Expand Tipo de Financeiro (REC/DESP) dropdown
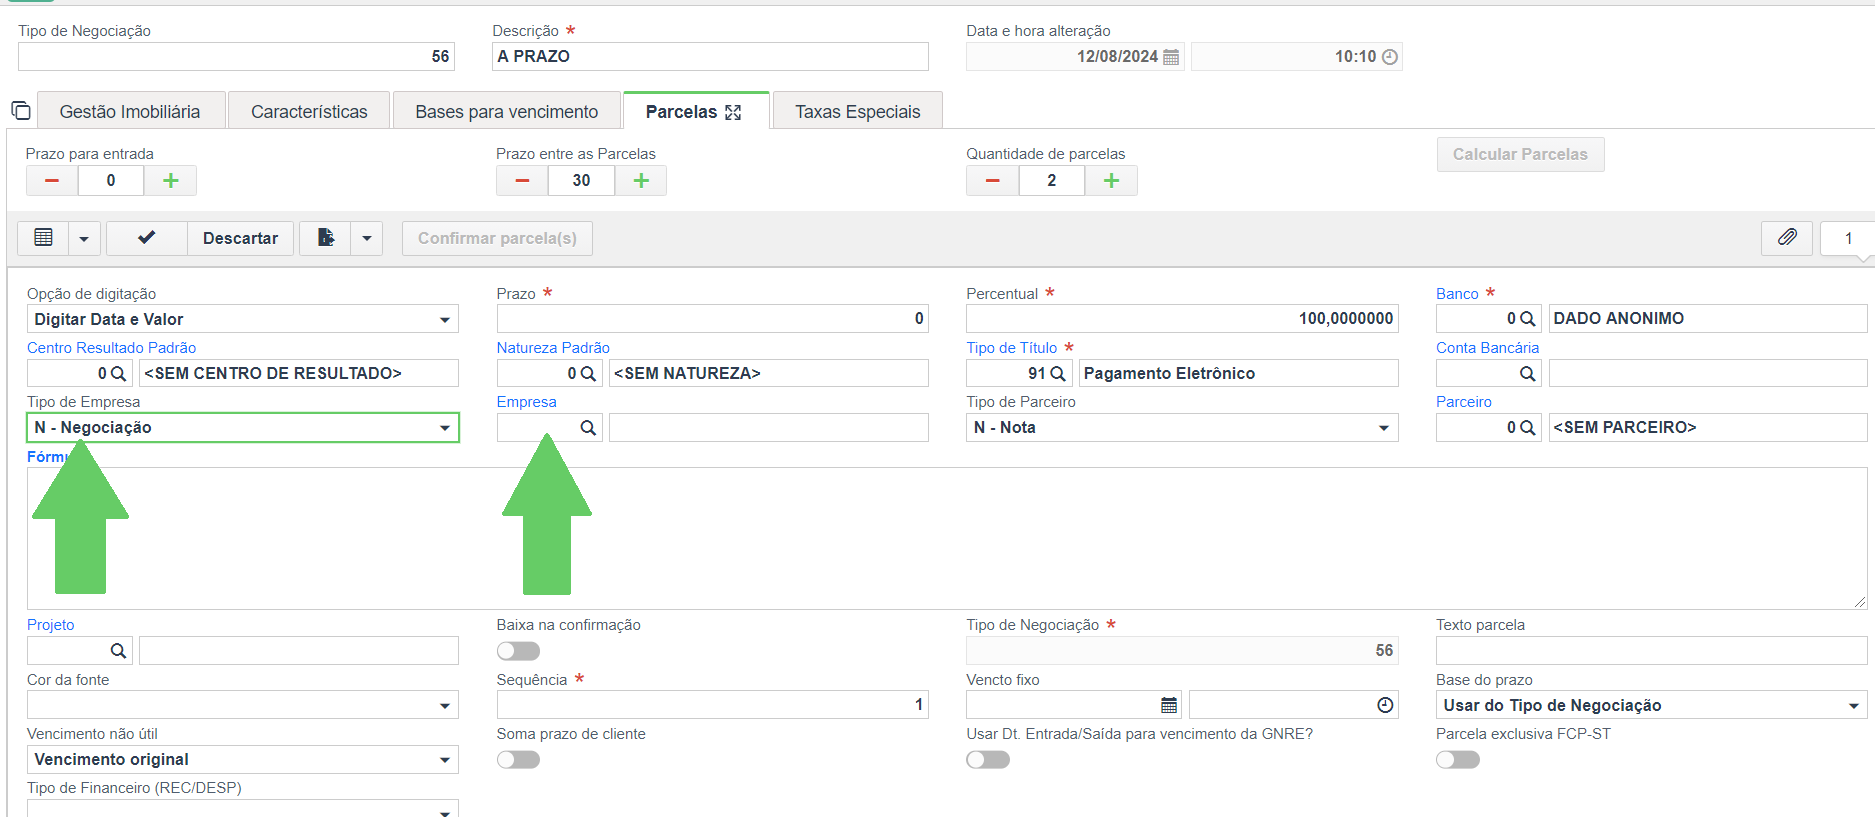Screen dimensions: 1875x817 (243, 808)
